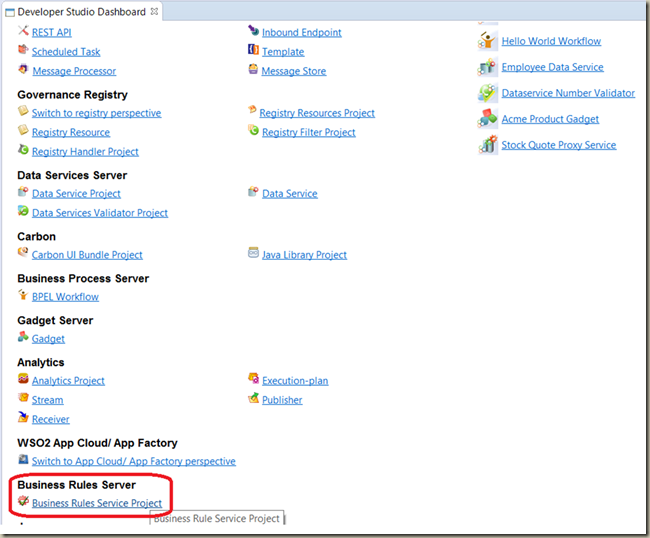
Task: Click the Switch to registry perspective icon
Action: point(23,111)
